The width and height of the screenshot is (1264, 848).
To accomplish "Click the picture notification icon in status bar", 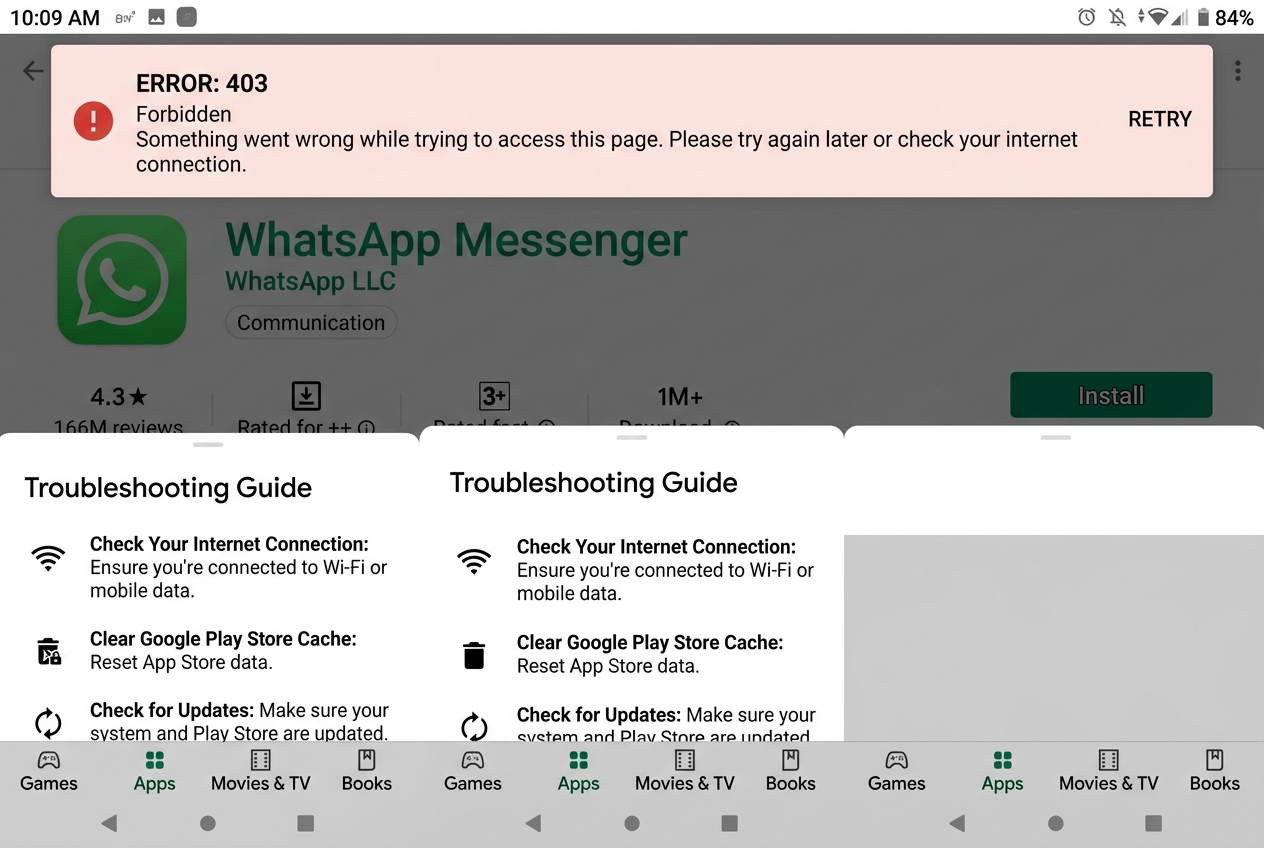I will [x=156, y=17].
